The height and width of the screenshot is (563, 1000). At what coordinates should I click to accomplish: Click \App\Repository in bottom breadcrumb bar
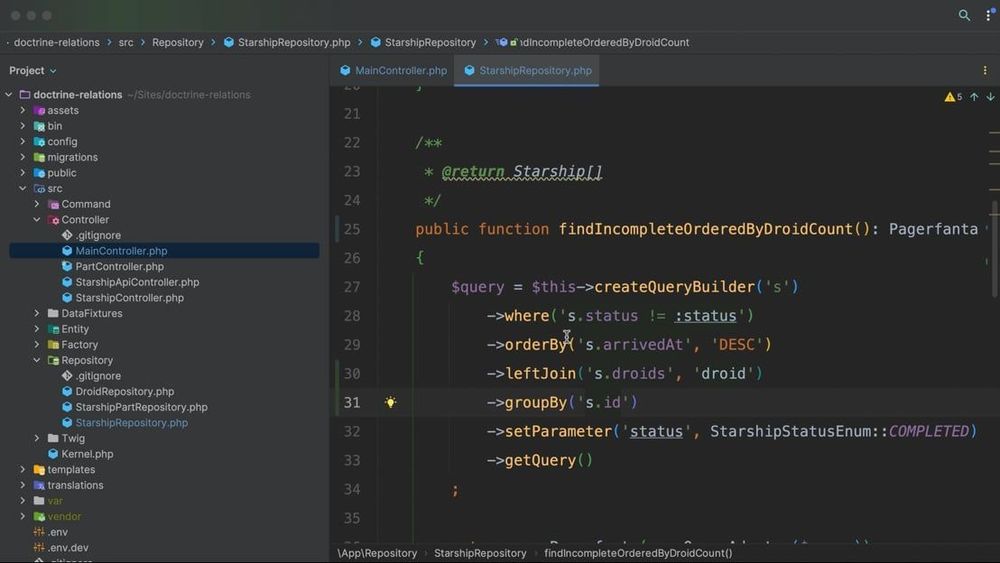377,553
